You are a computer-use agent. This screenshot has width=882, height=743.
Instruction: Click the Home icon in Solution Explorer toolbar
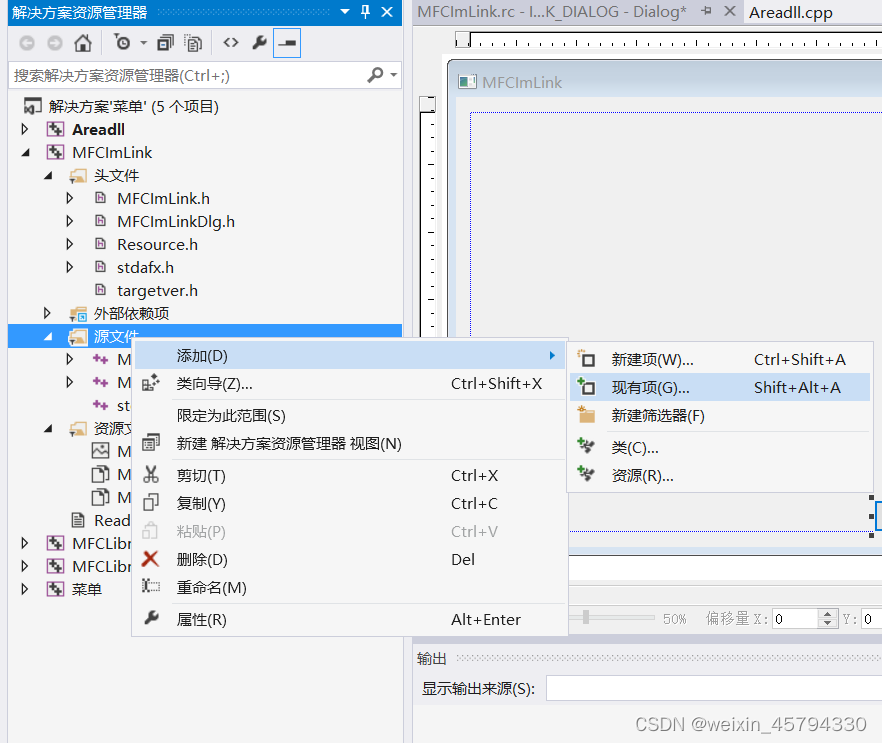coord(82,43)
